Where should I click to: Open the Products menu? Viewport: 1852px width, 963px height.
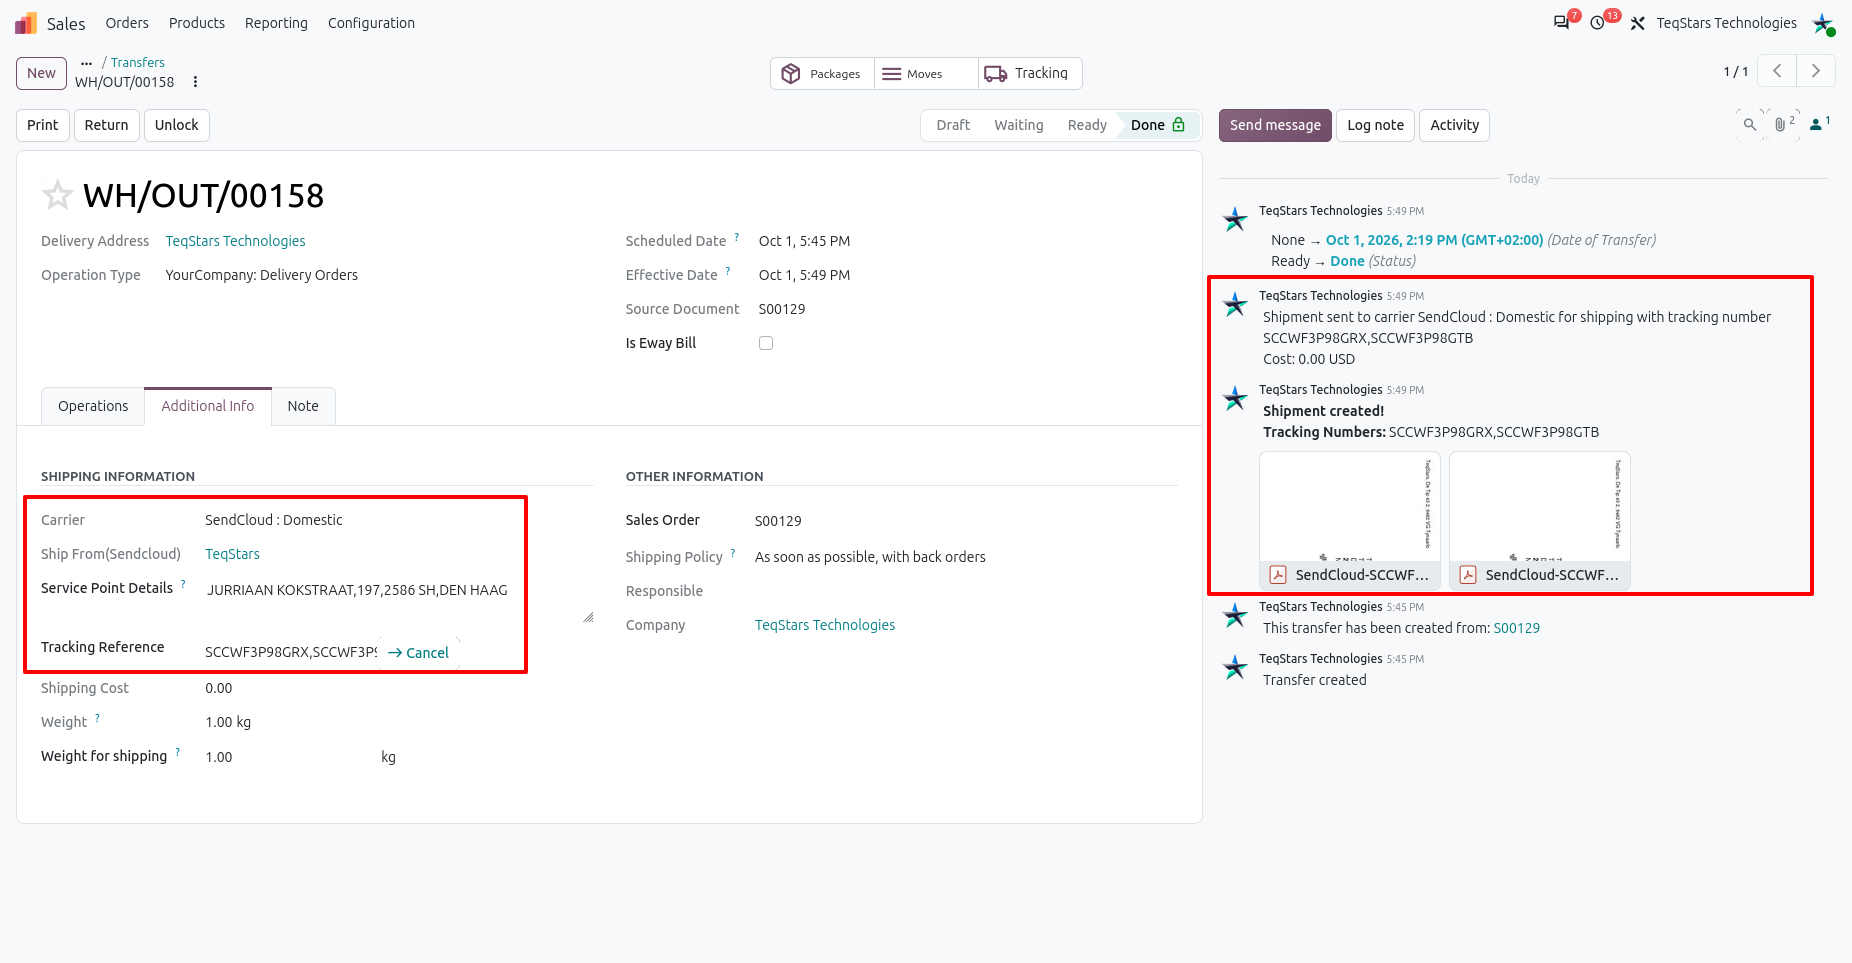tap(197, 23)
